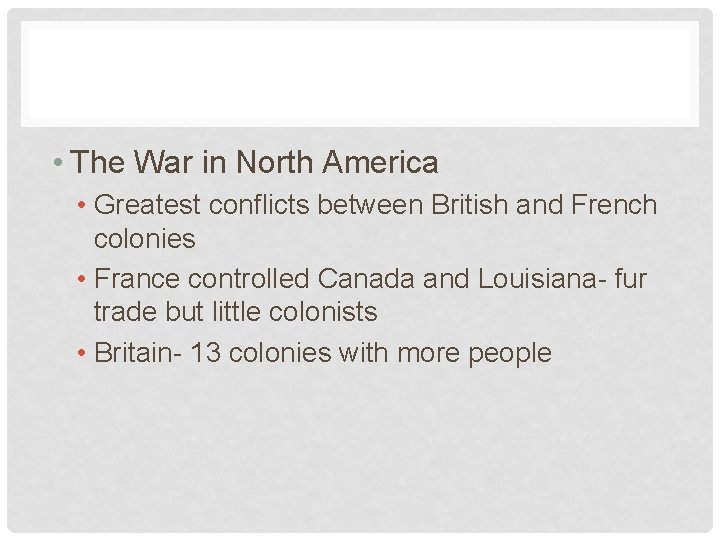Click the bullet marker before 'Britain- 13 colonies'

[82, 352]
